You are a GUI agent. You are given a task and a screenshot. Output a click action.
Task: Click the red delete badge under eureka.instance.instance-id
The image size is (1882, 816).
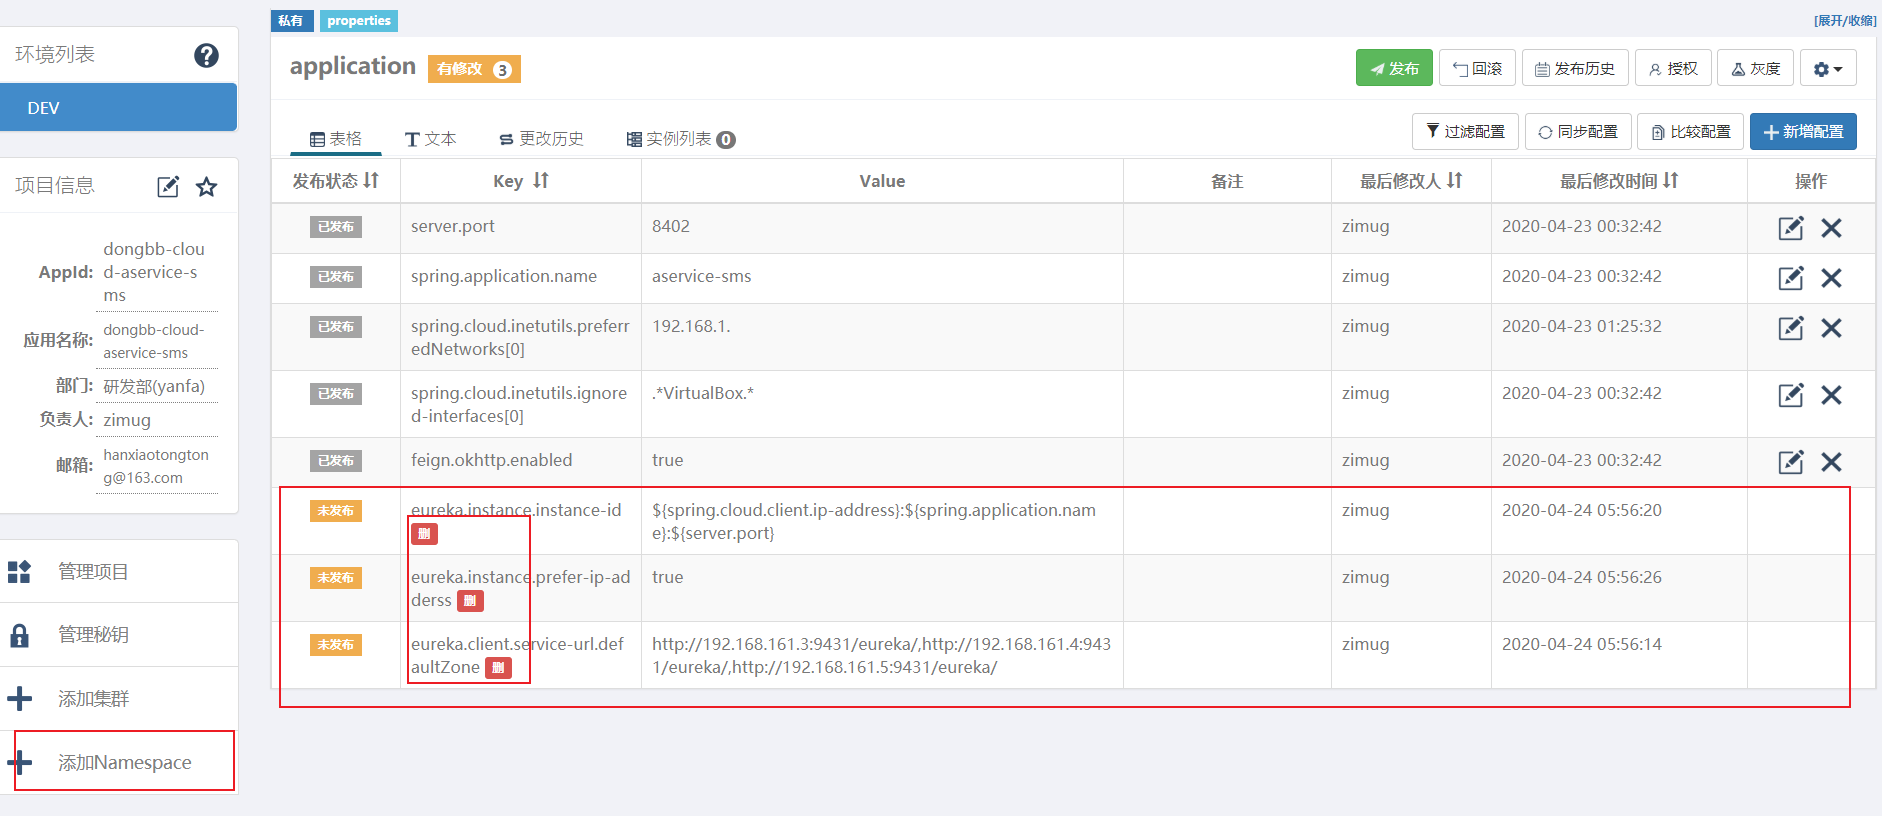424,534
